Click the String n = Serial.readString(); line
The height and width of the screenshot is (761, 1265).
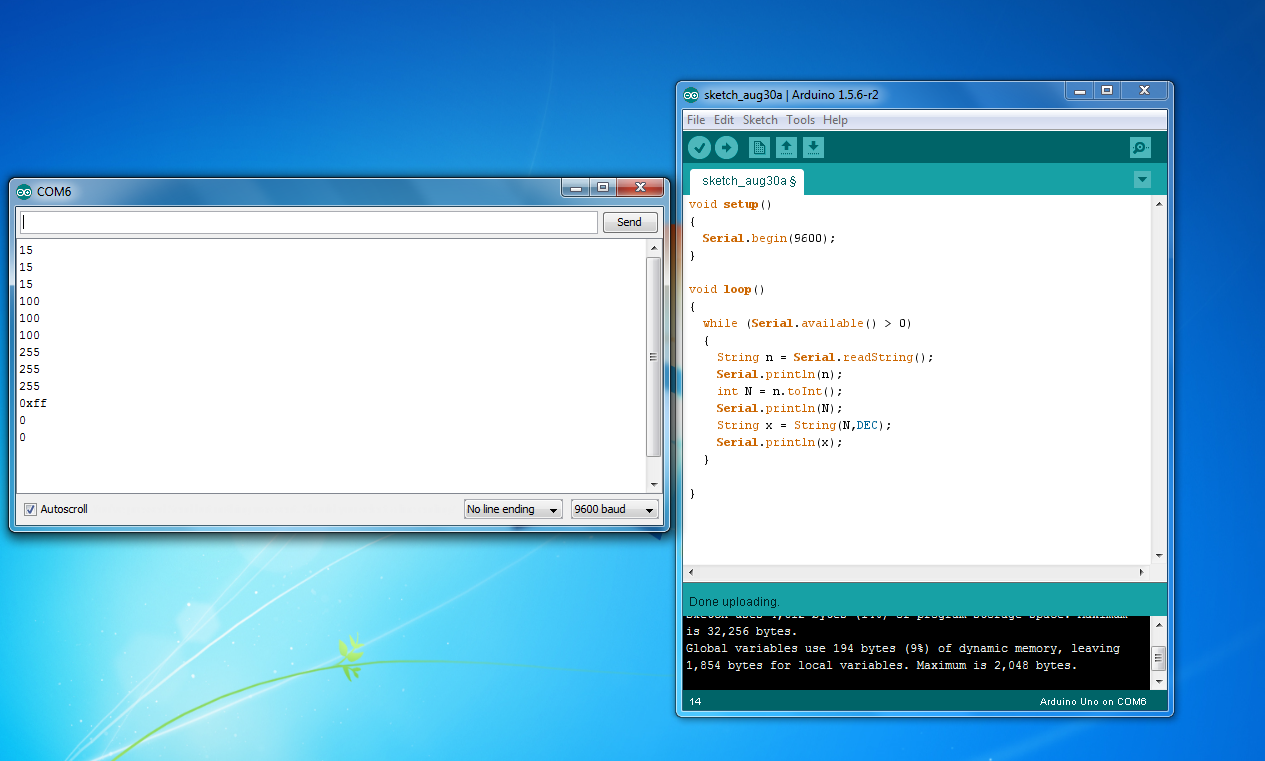824,357
